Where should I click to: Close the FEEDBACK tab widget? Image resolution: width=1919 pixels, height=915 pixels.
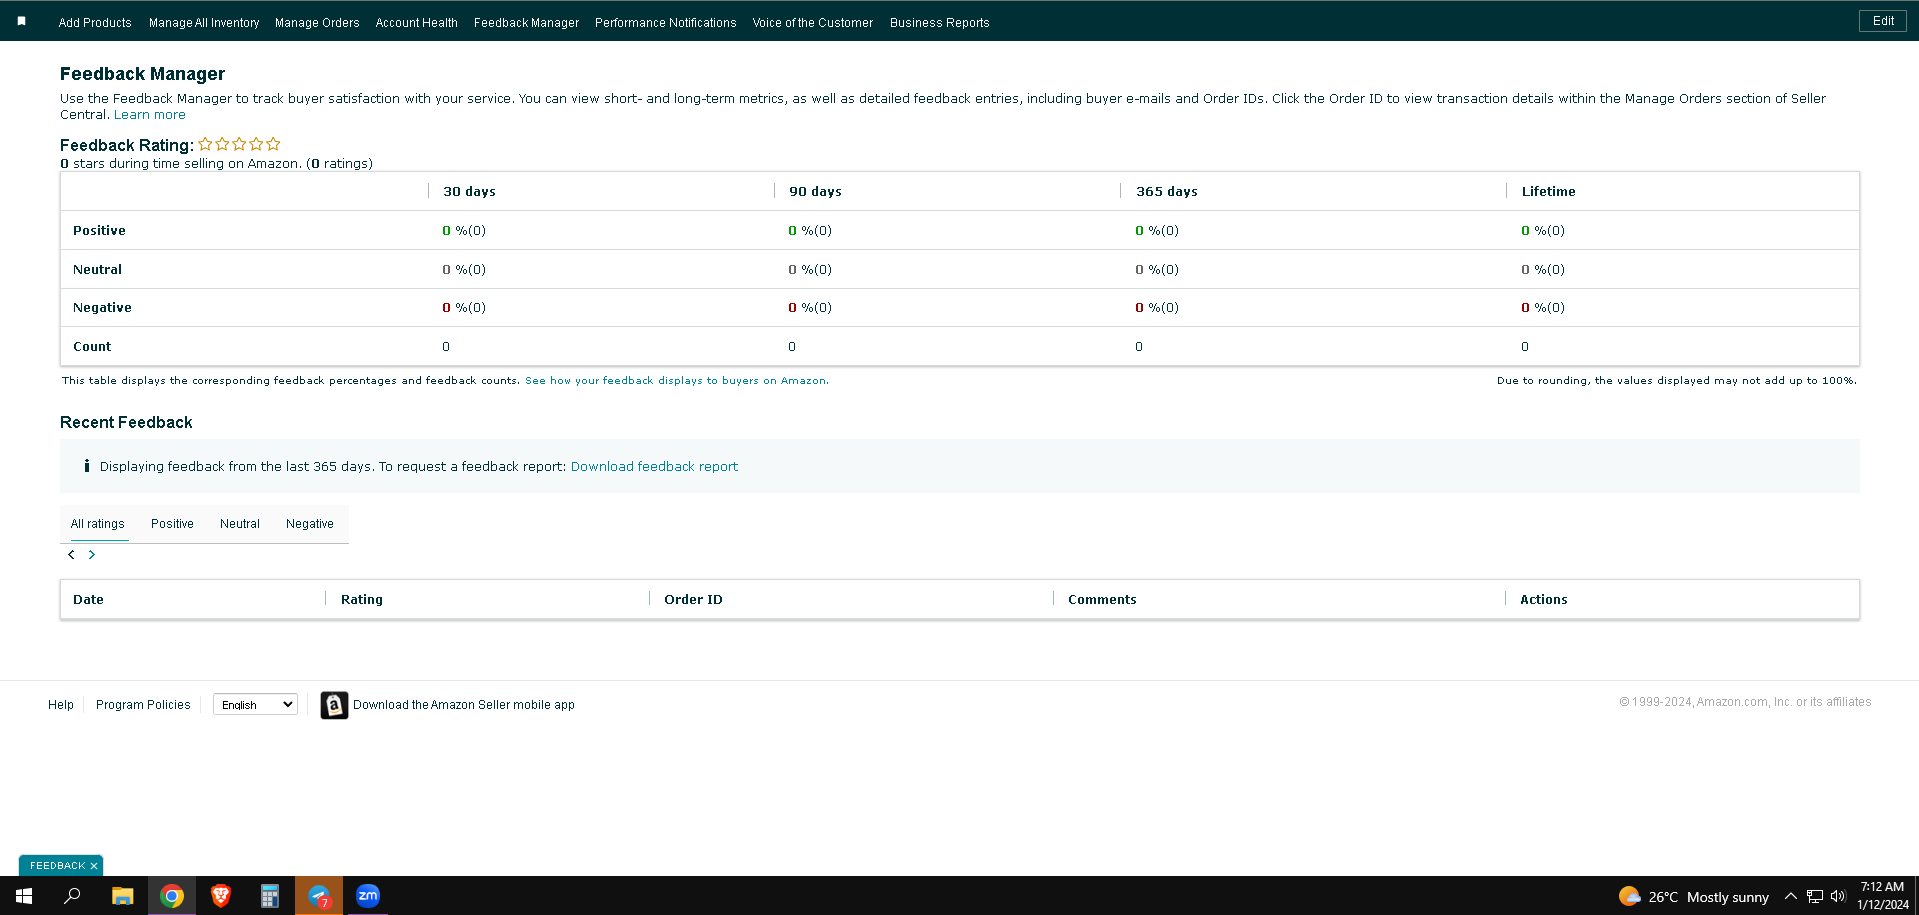point(94,866)
